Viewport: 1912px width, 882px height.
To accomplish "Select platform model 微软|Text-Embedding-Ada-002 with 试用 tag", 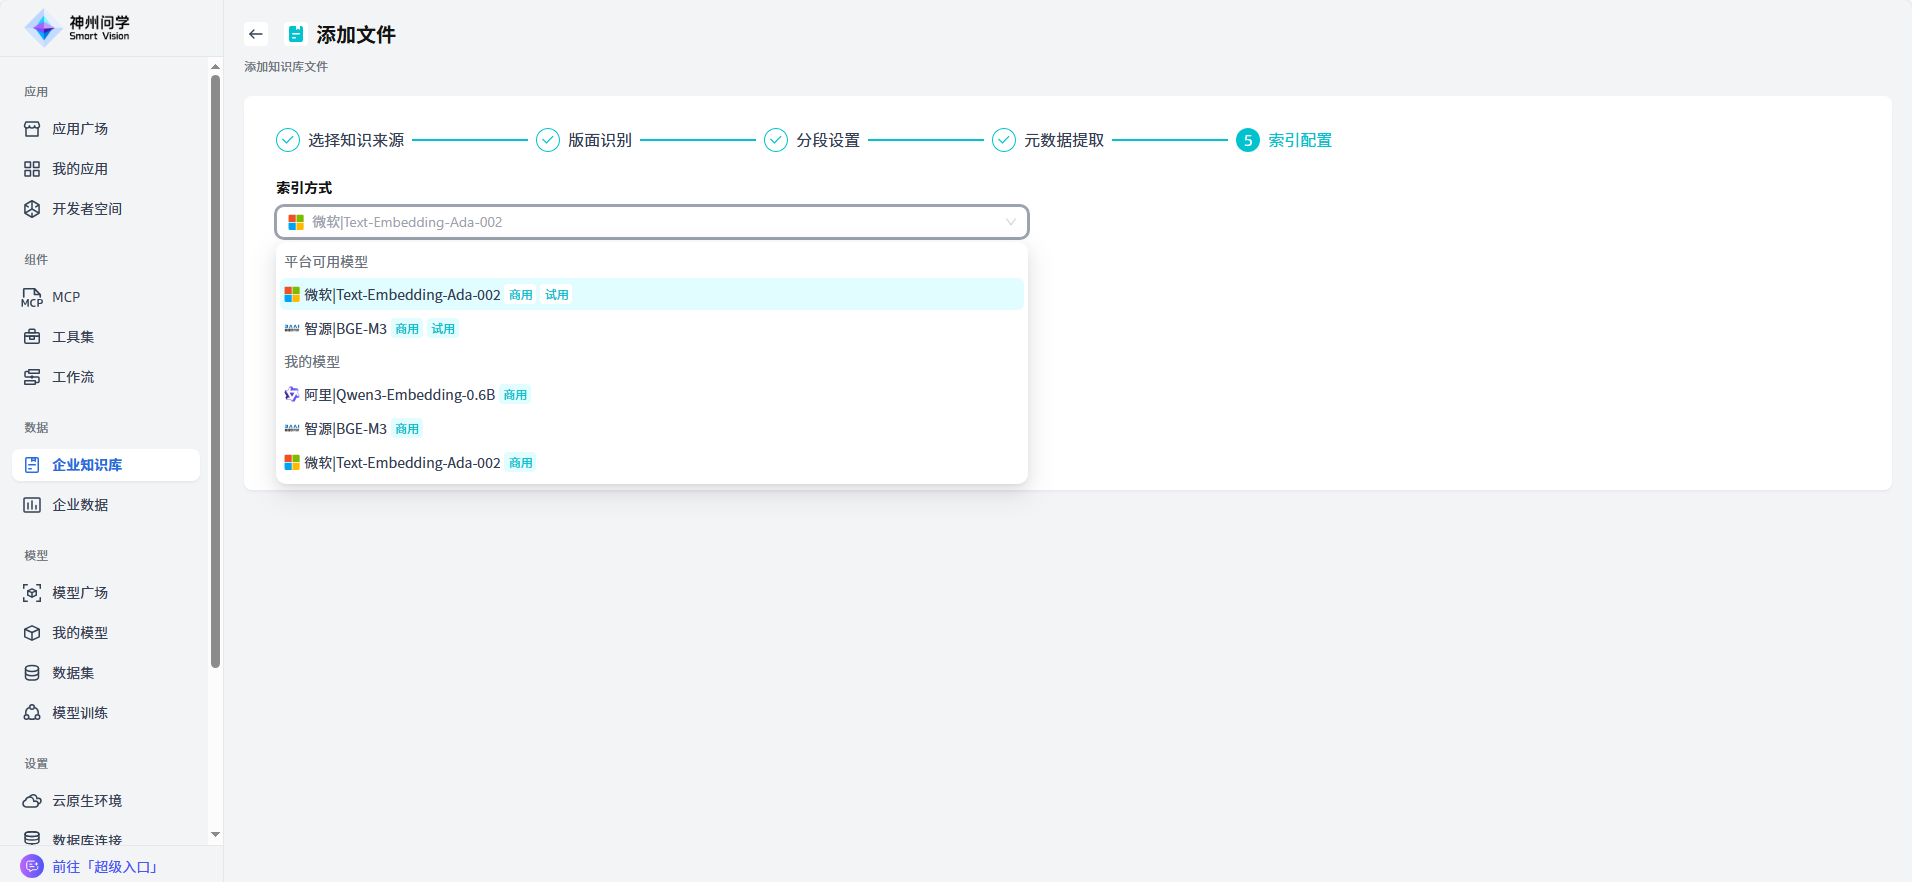I will tap(402, 295).
